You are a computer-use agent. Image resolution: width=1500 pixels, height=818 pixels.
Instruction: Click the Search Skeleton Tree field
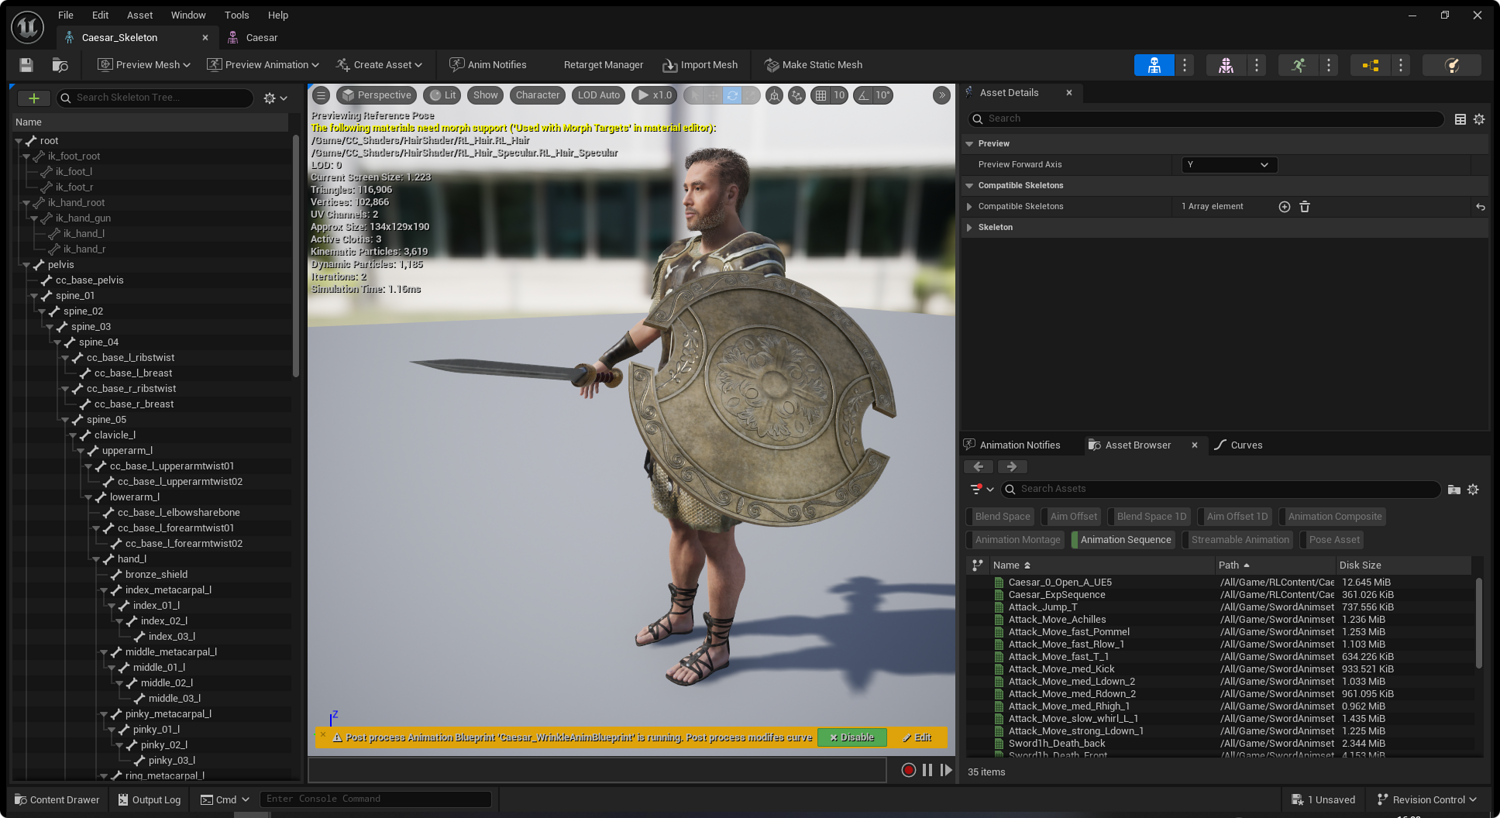click(155, 98)
